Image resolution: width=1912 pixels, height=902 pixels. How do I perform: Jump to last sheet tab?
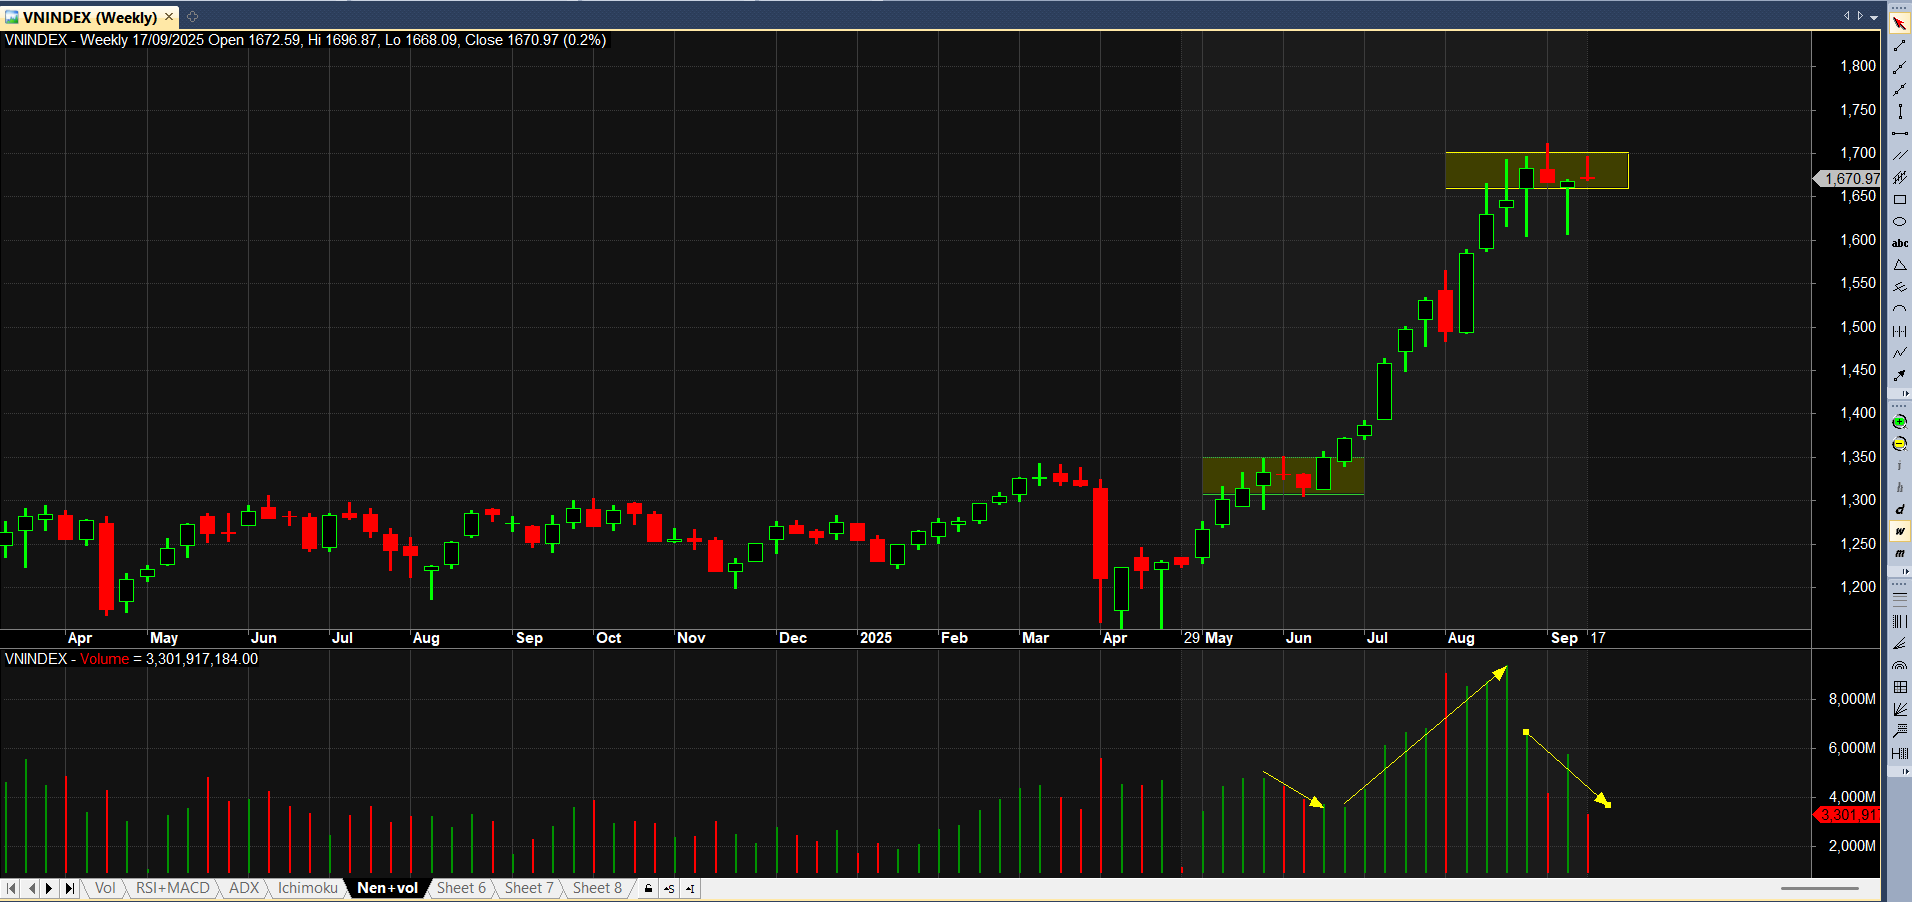[69, 888]
